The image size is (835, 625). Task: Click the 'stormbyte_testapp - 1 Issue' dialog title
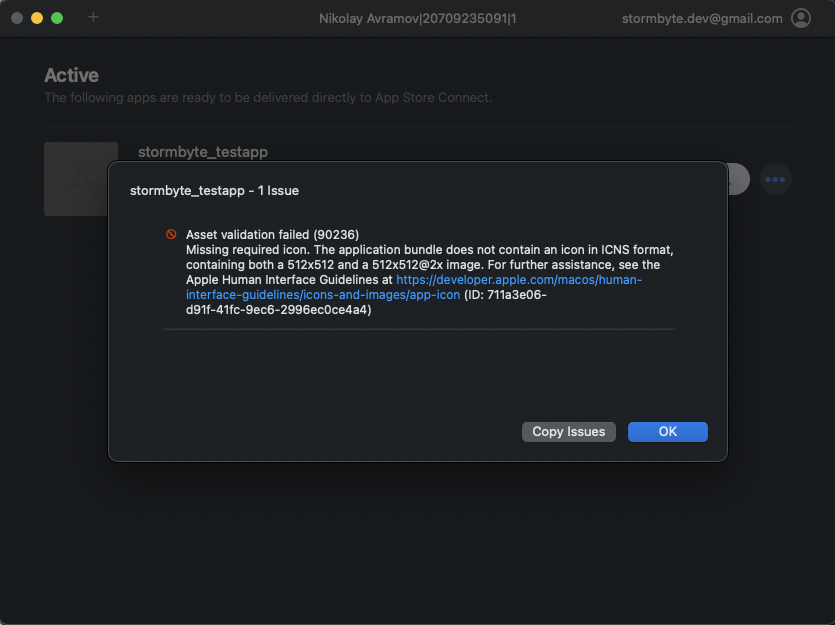214,191
